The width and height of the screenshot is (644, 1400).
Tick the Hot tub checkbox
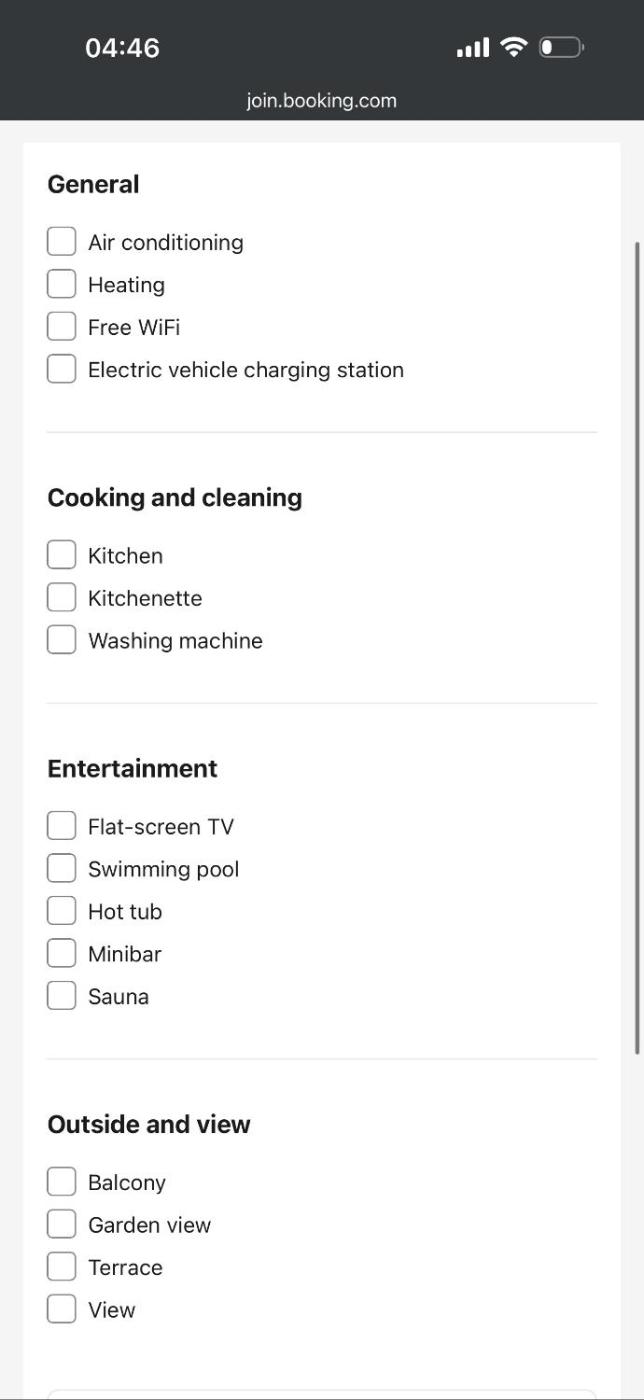point(61,911)
